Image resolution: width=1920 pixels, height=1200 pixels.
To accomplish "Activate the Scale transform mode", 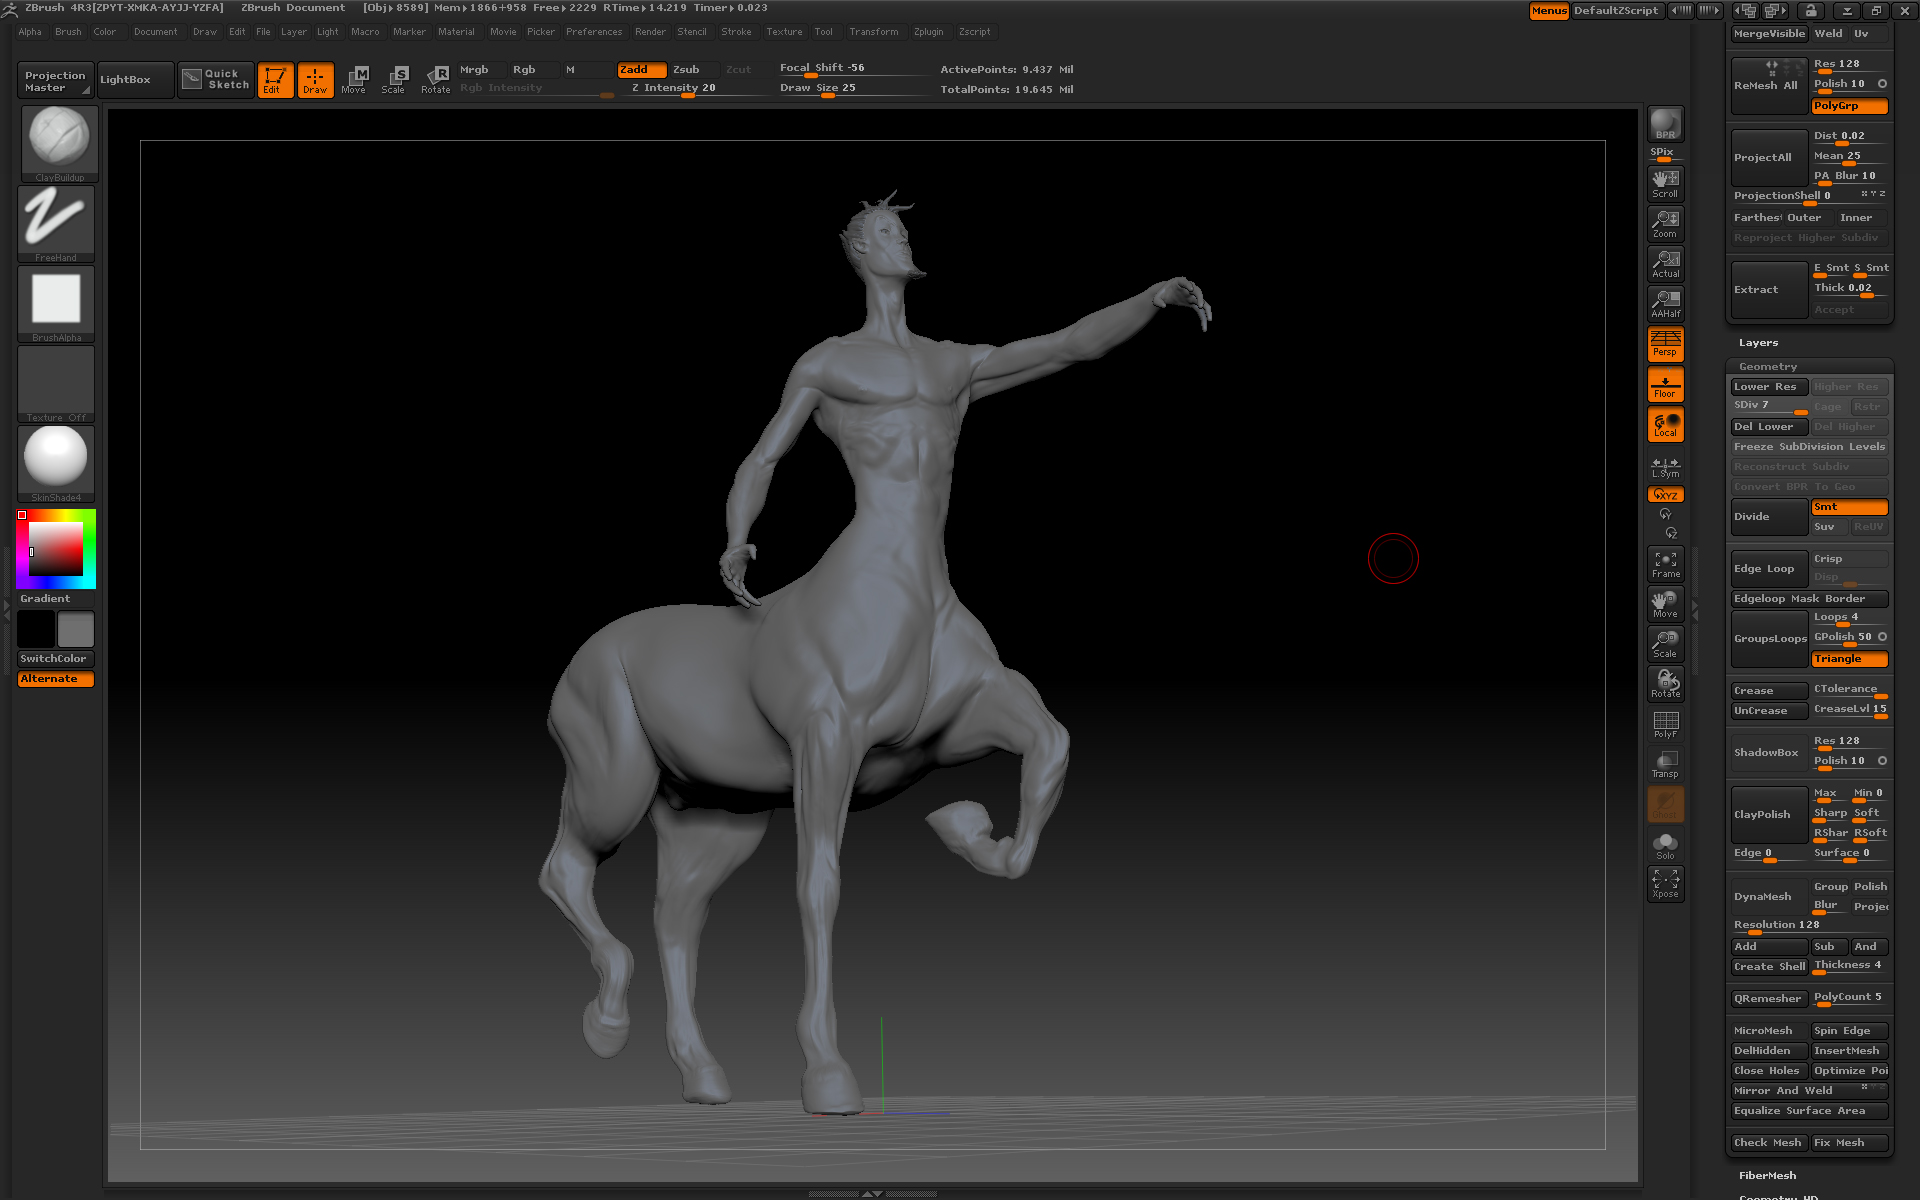I will tap(395, 79).
